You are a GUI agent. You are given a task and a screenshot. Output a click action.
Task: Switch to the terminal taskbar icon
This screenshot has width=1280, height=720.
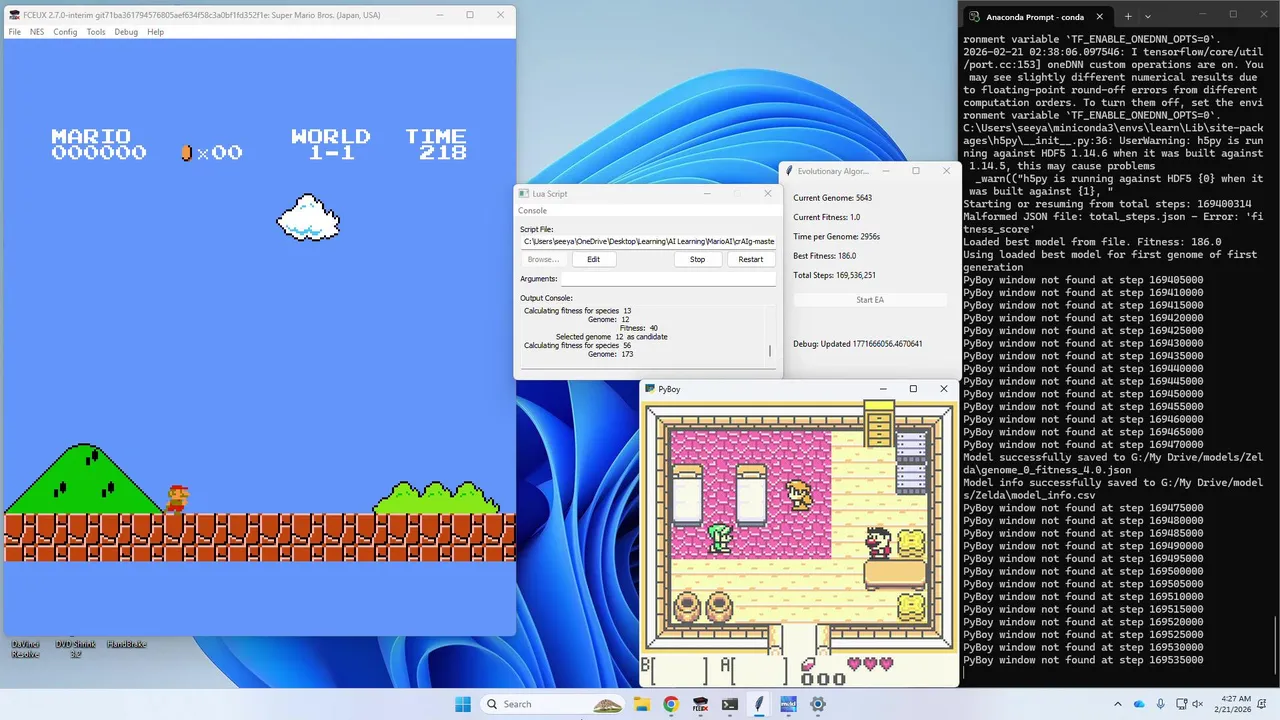click(730, 704)
